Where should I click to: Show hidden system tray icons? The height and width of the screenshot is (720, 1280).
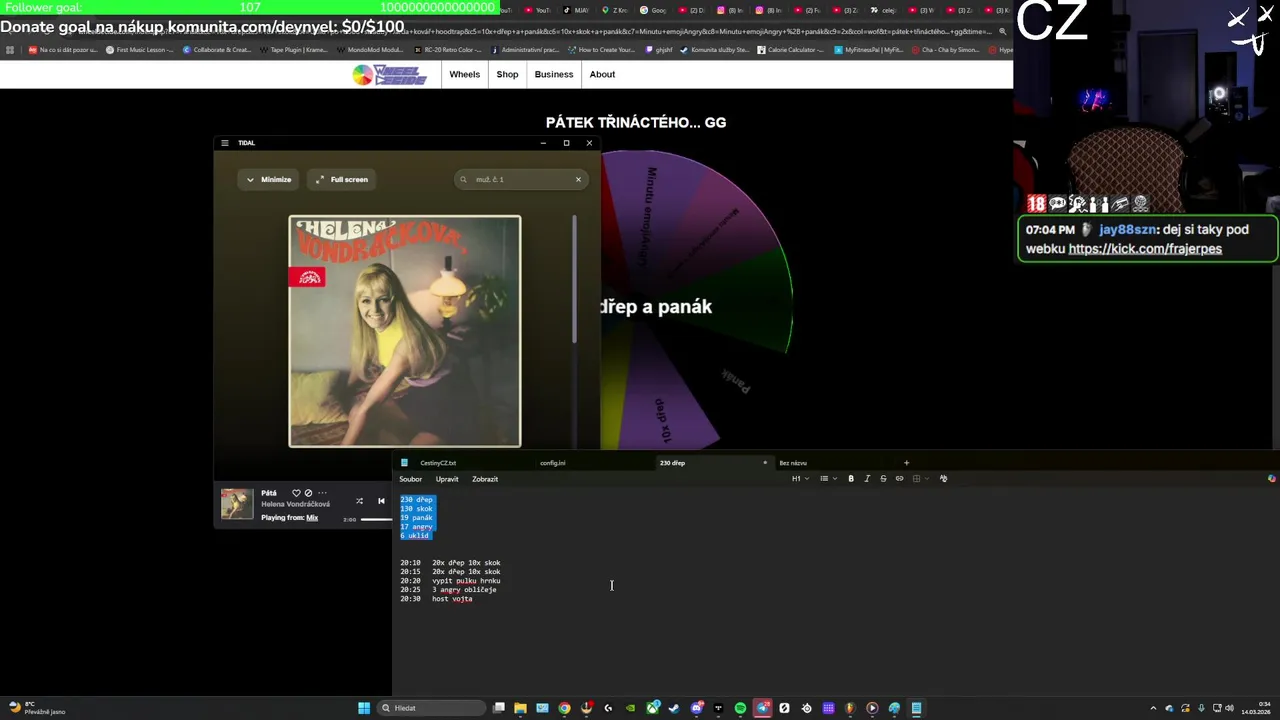point(1153,708)
